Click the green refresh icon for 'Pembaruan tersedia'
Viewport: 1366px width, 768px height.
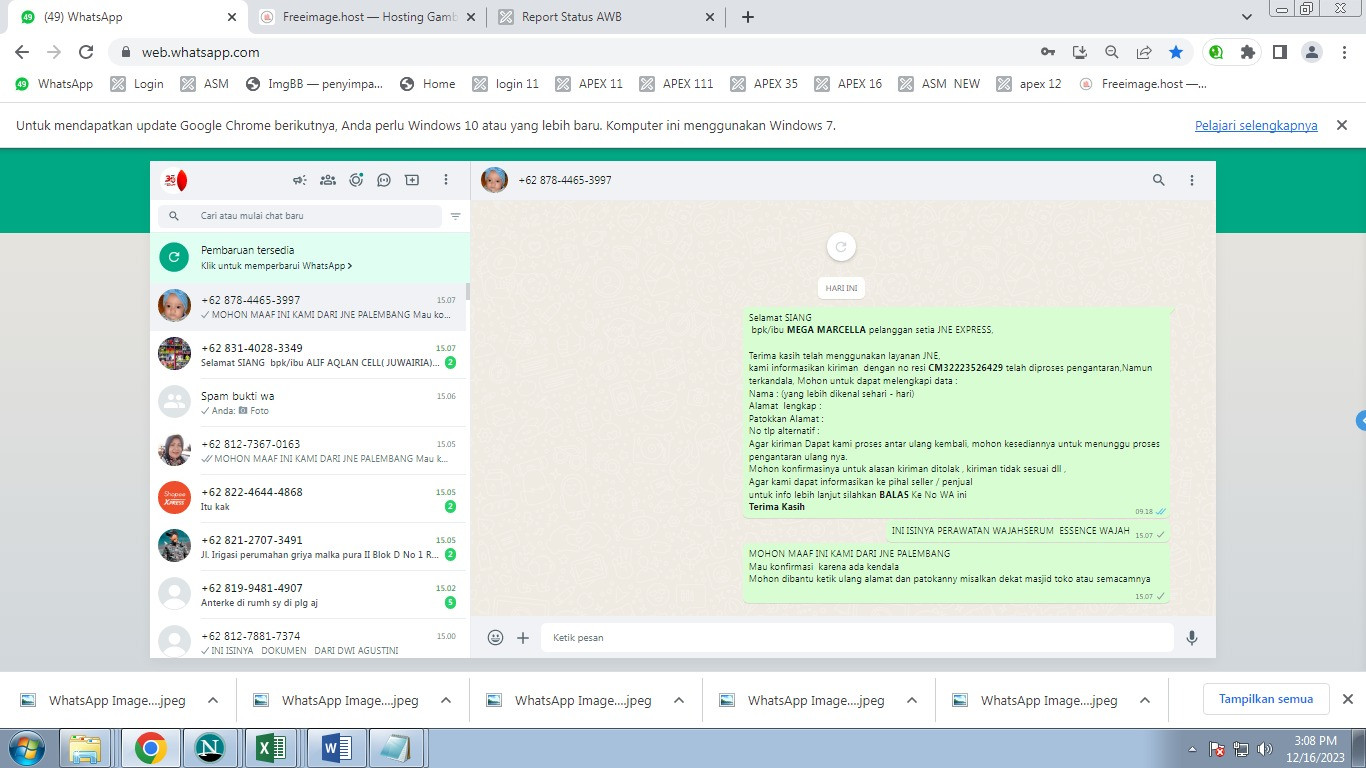174,257
